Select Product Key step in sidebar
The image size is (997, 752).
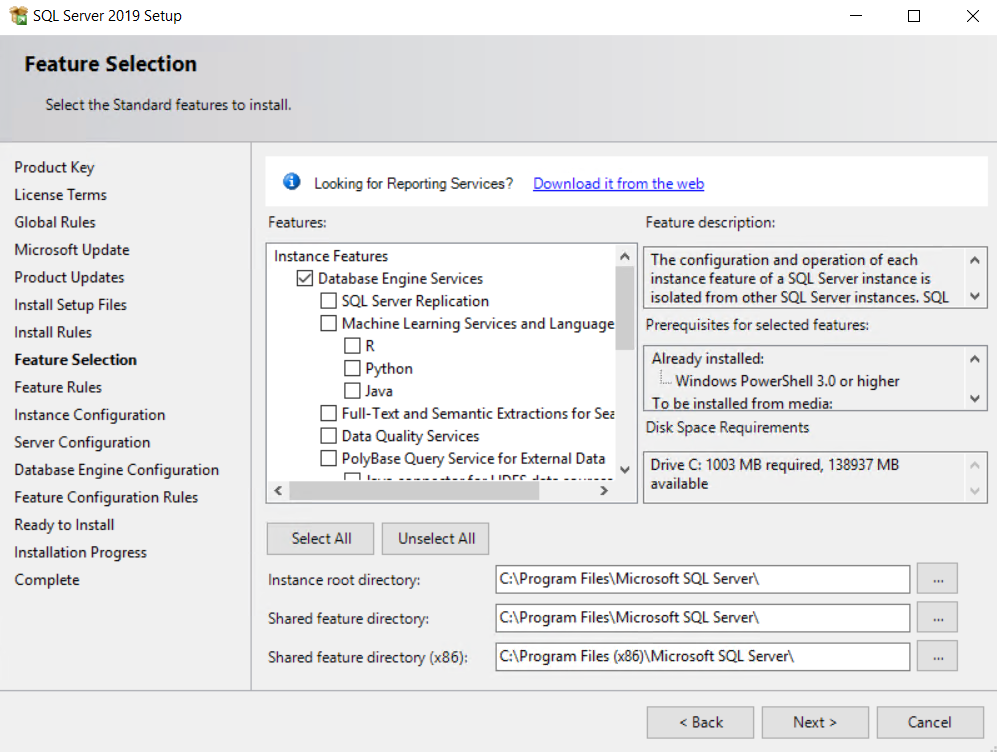point(54,167)
